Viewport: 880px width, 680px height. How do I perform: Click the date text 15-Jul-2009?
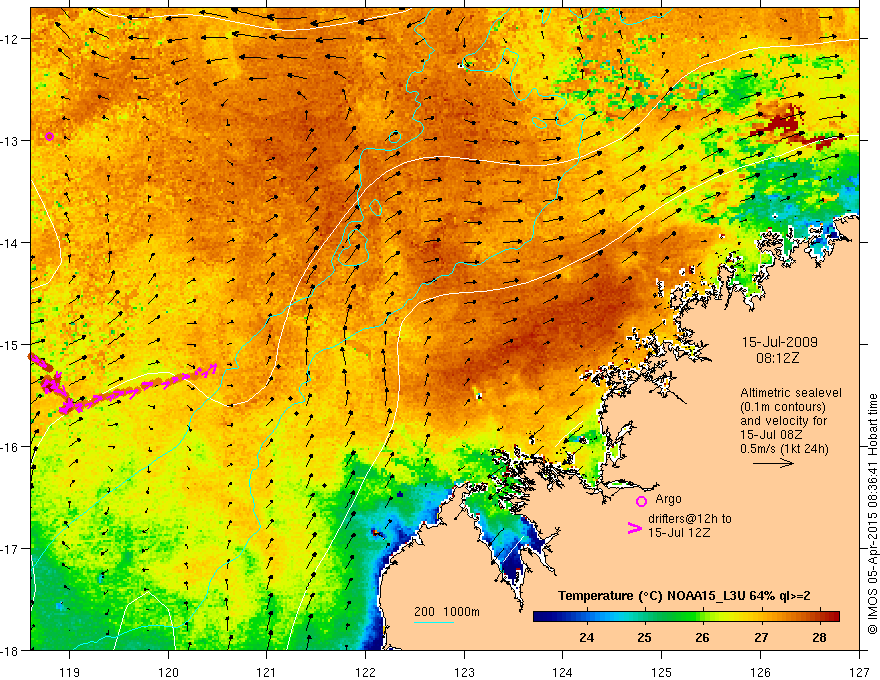point(780,342)
